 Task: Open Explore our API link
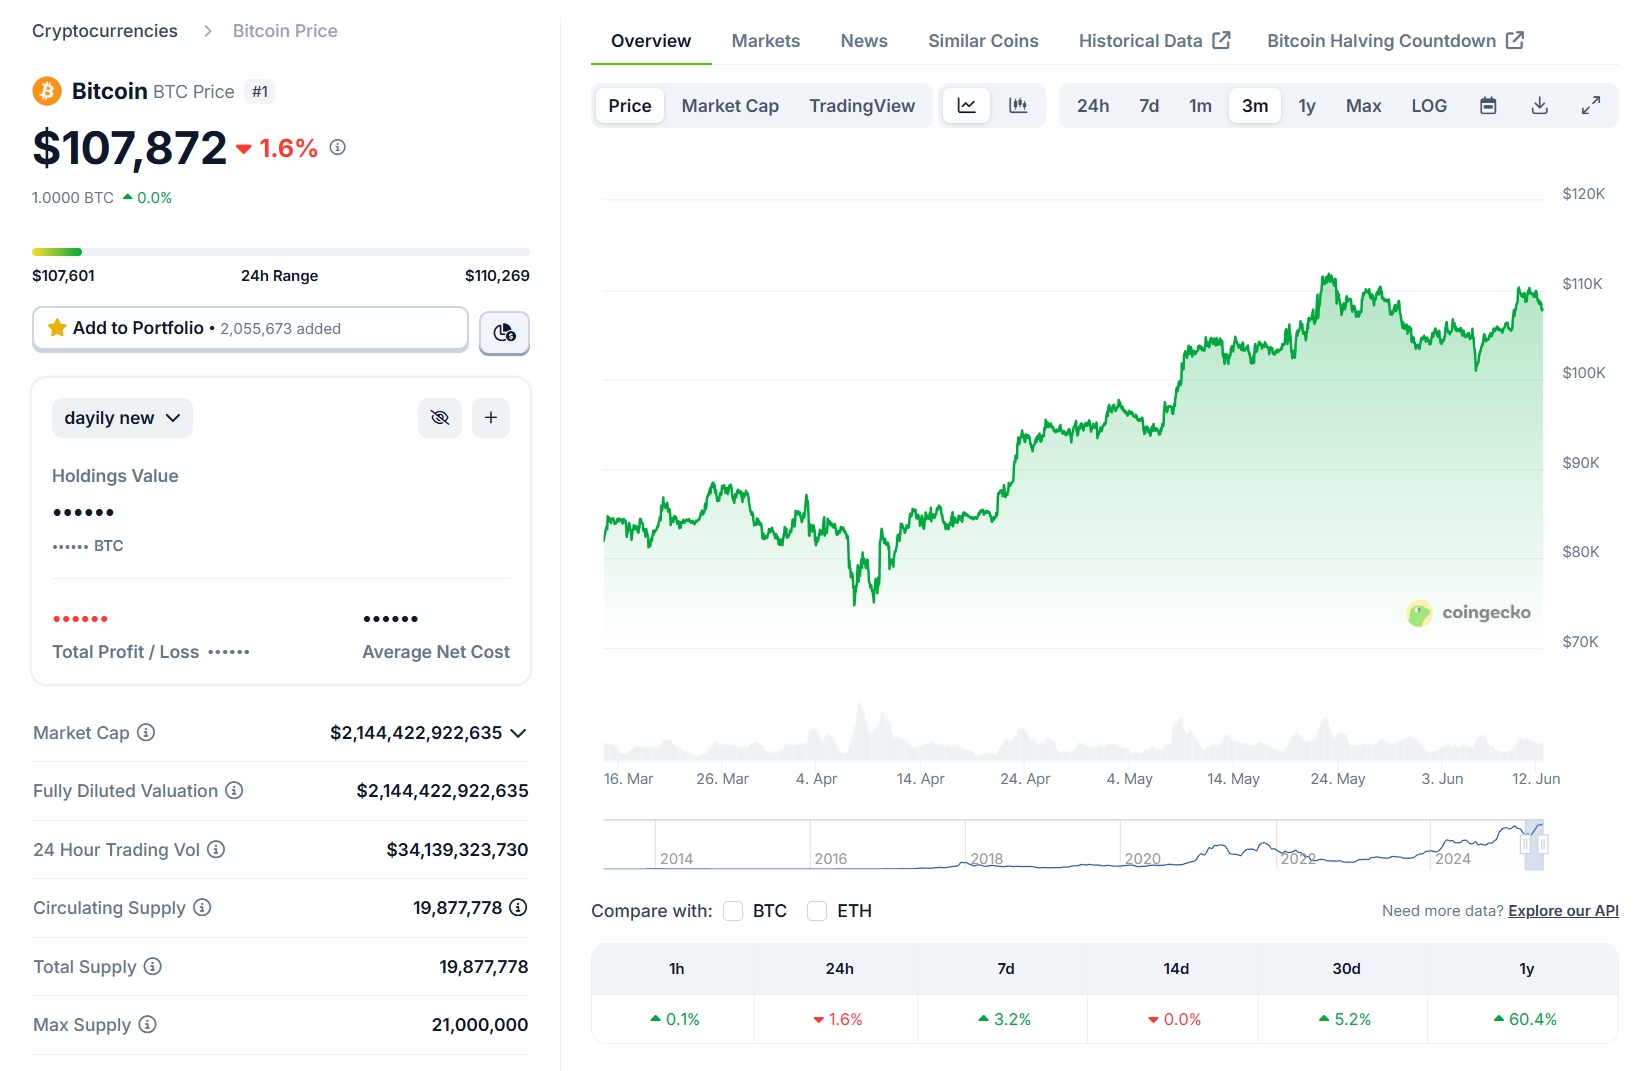point(1563,911)
